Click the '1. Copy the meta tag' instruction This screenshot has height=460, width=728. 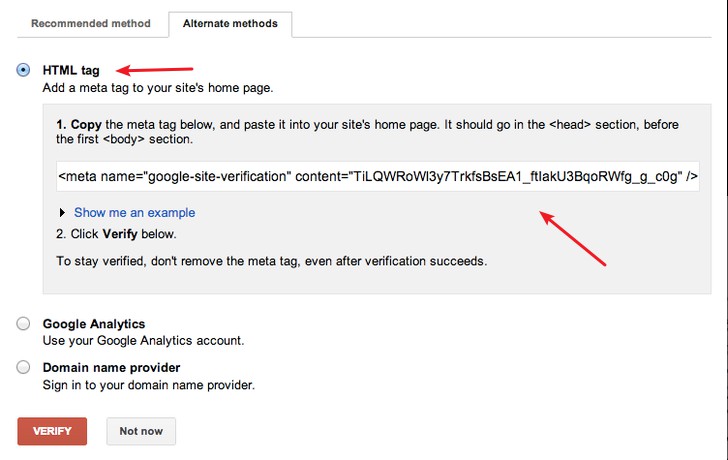[367, 132]
